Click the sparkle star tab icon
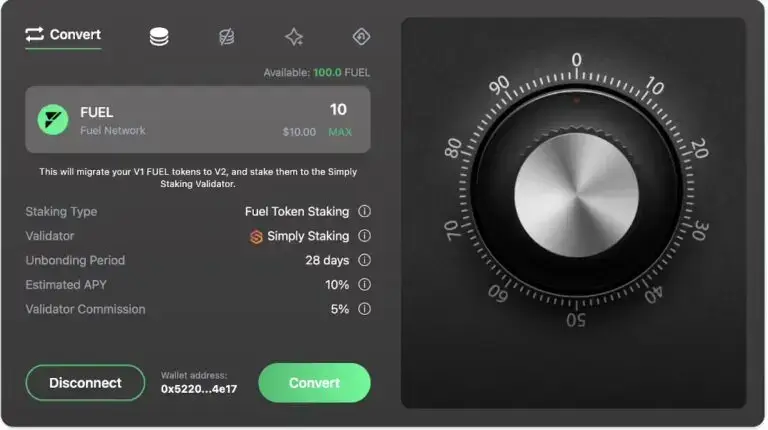 pyautogui.click(x=294, y=36)
